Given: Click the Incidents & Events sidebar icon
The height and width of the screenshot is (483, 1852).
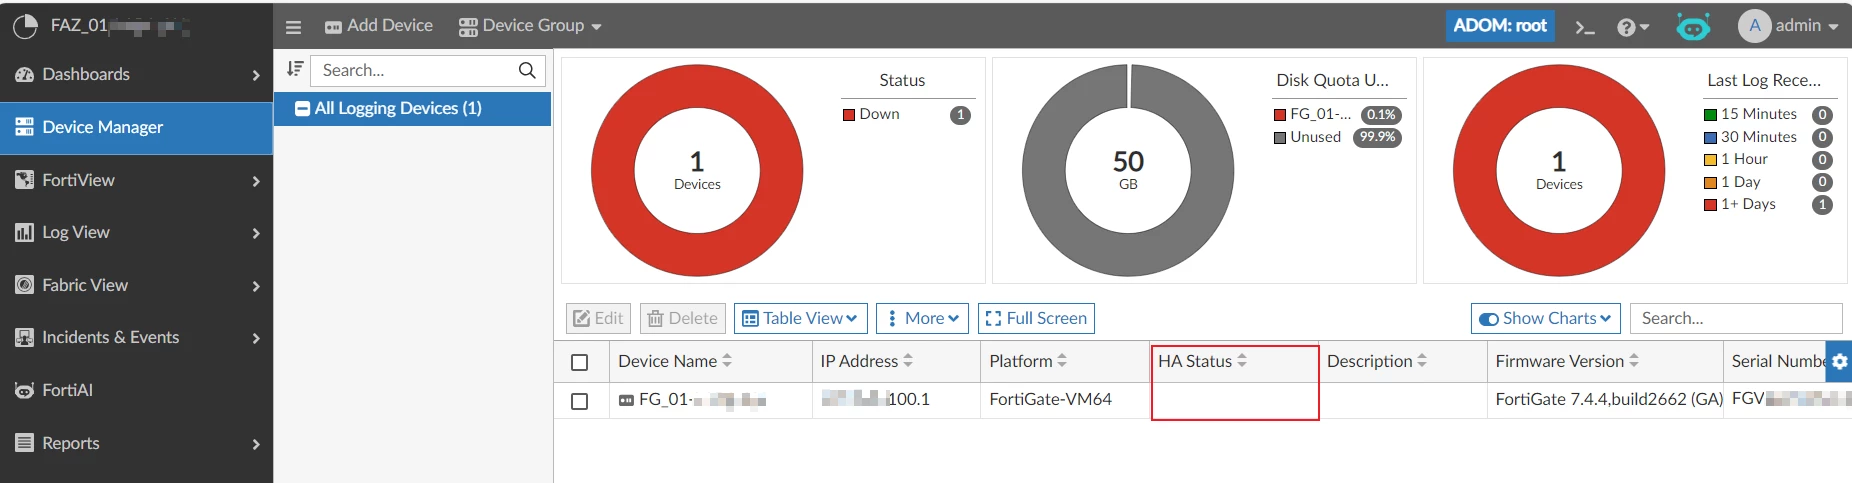Looking at the screenshot, I should (x=25, y=338).
